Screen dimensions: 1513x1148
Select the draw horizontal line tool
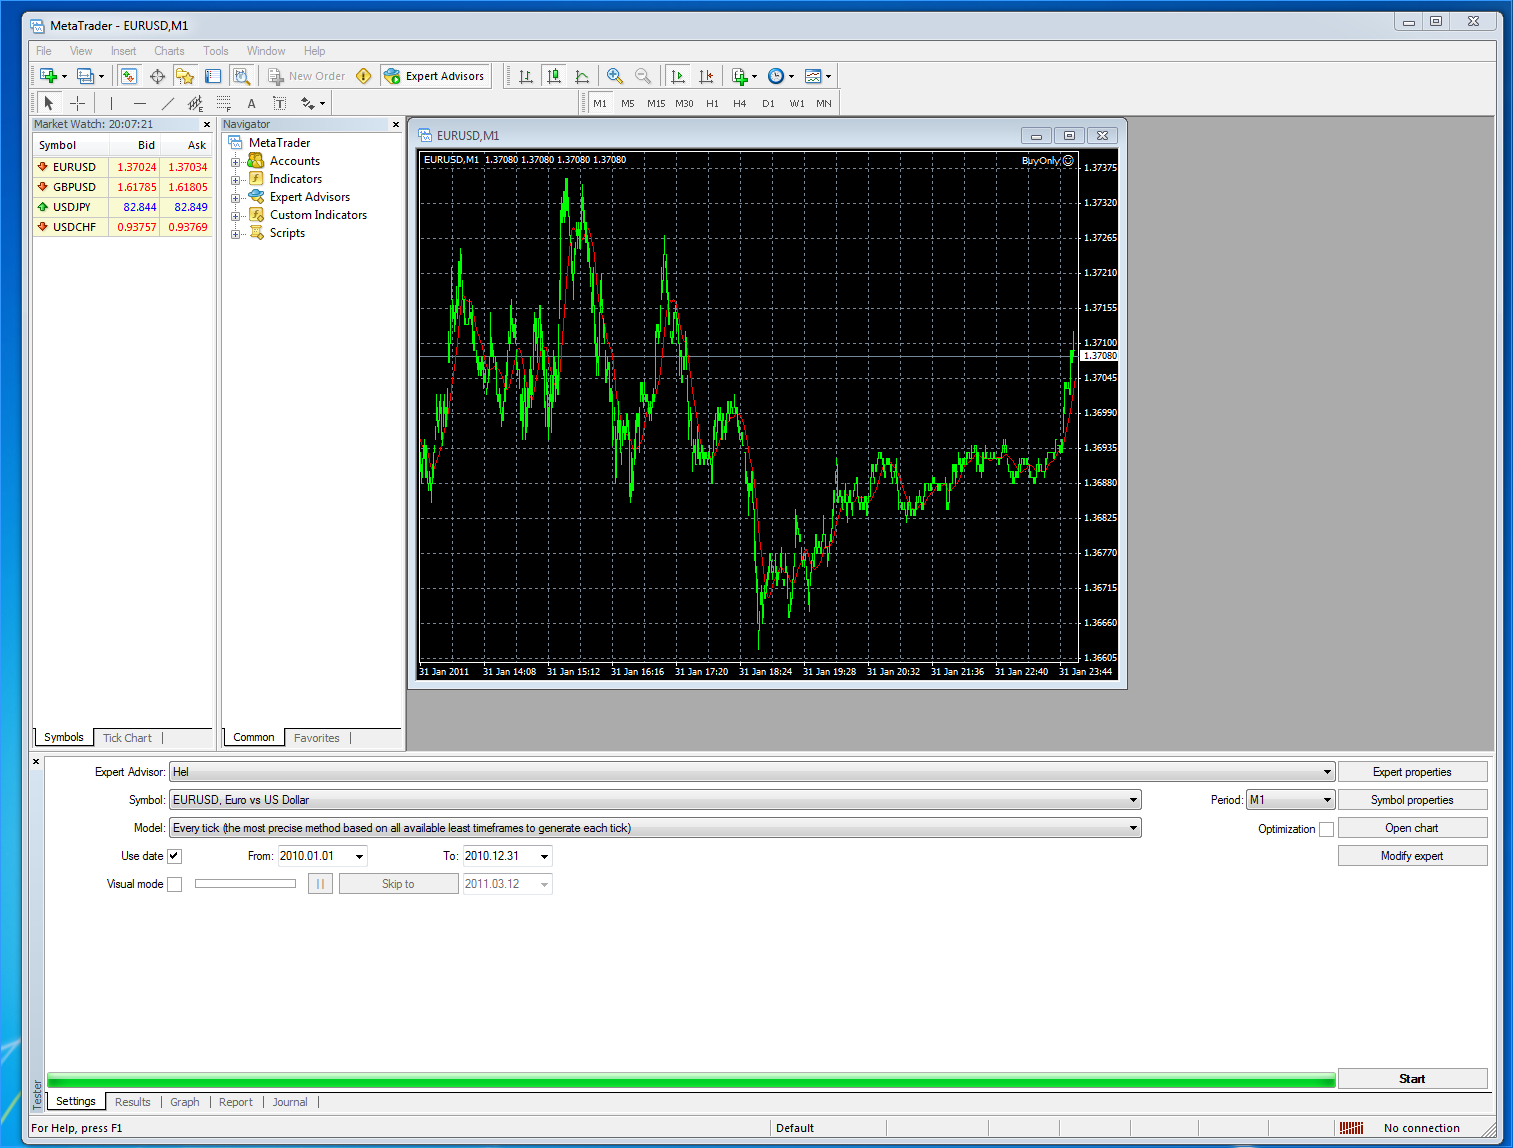(140, 103)
